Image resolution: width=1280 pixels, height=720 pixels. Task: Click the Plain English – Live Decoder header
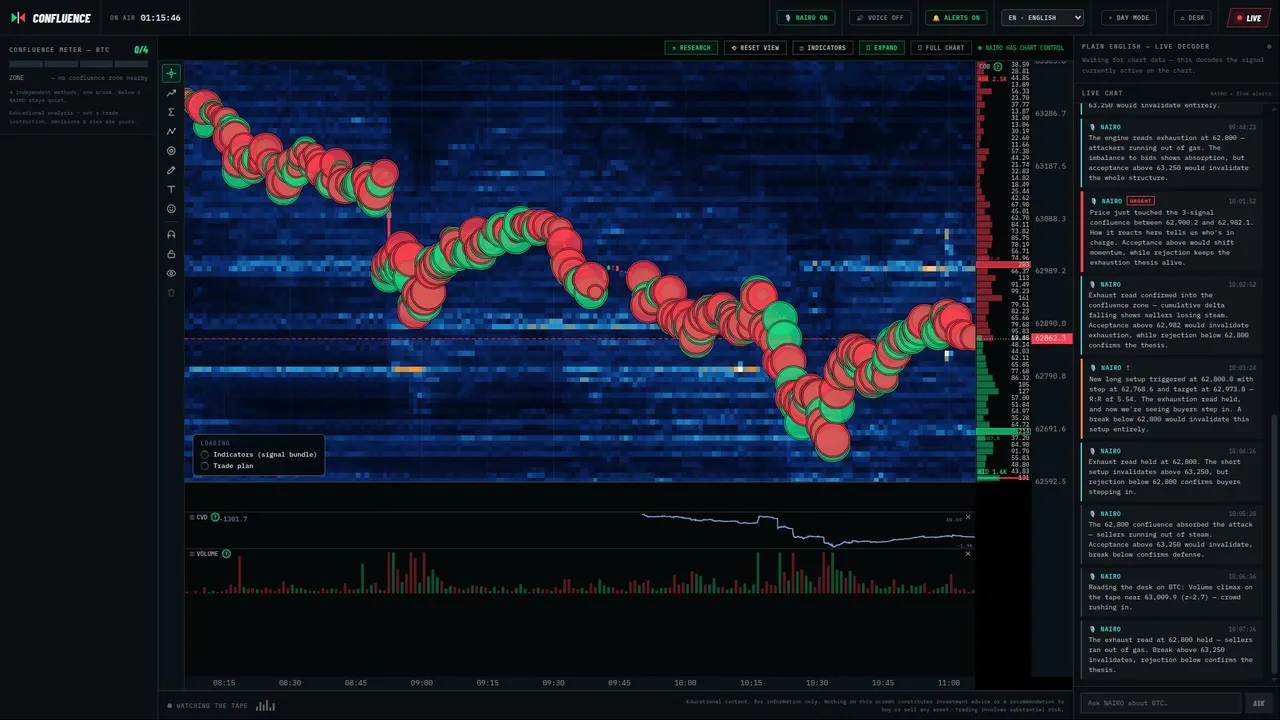1145,46
